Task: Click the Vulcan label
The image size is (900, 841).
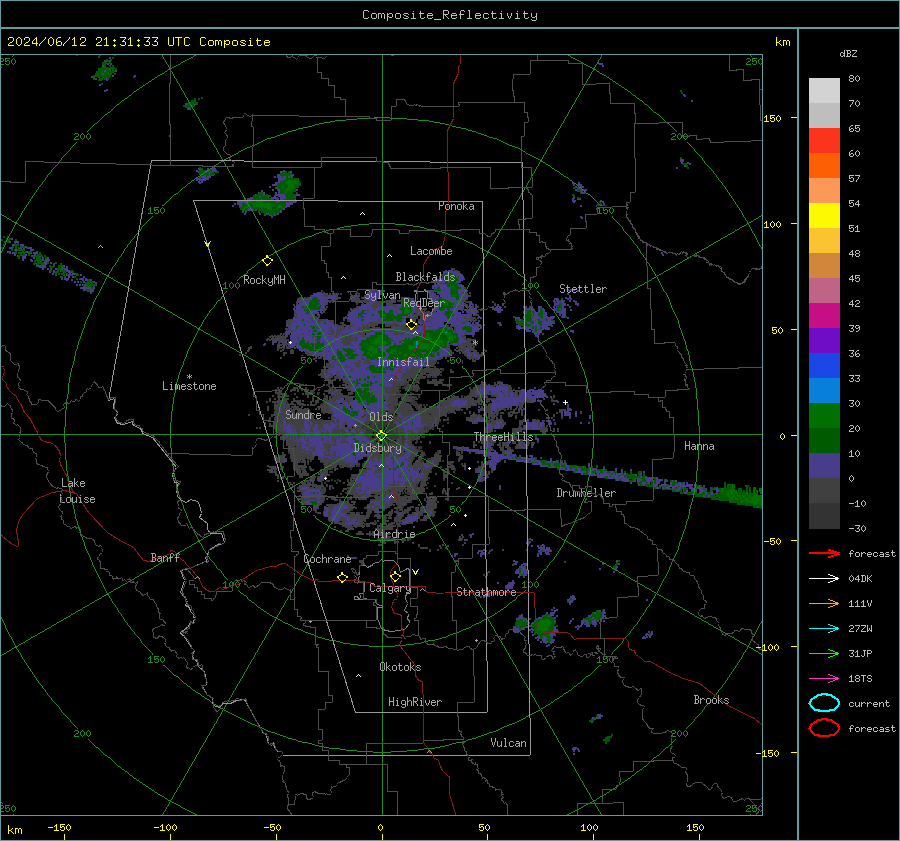Action: pyautogui.click(x=508, y=743)
